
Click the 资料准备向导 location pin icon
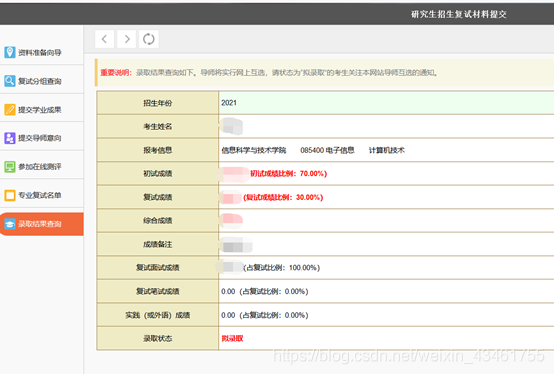point(10,52)
